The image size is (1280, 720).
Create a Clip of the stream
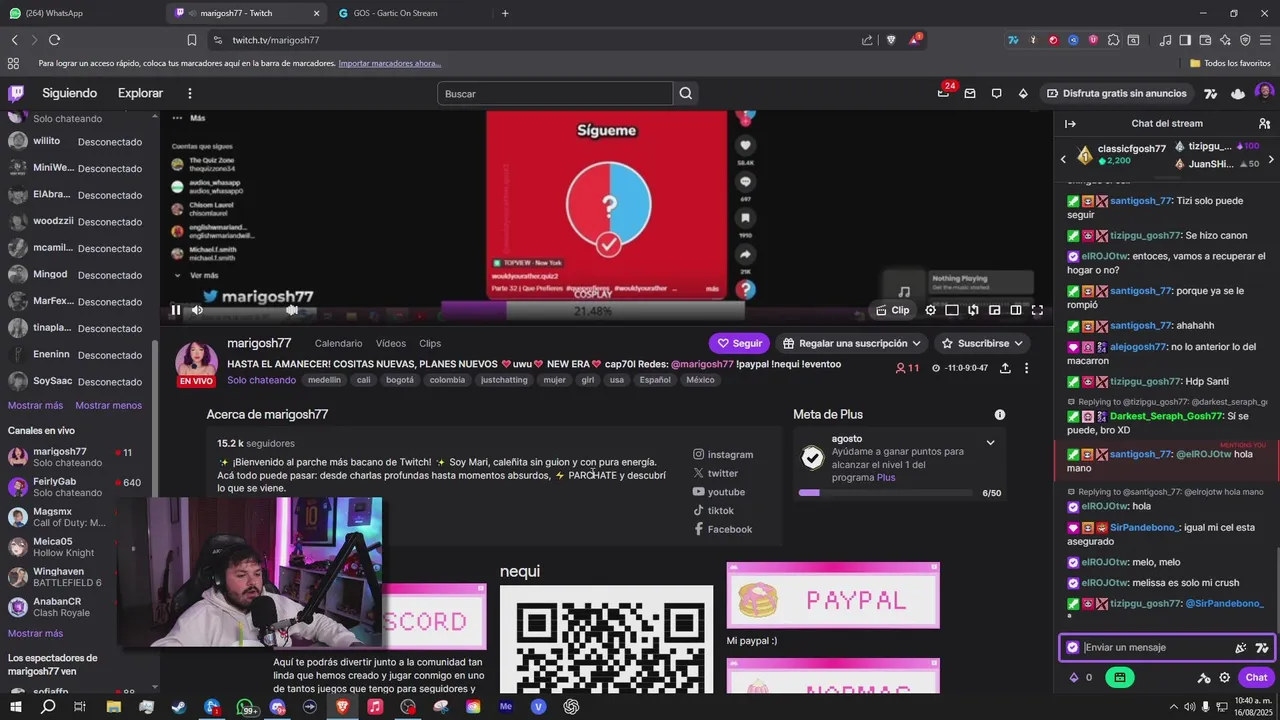pos(893,310)
